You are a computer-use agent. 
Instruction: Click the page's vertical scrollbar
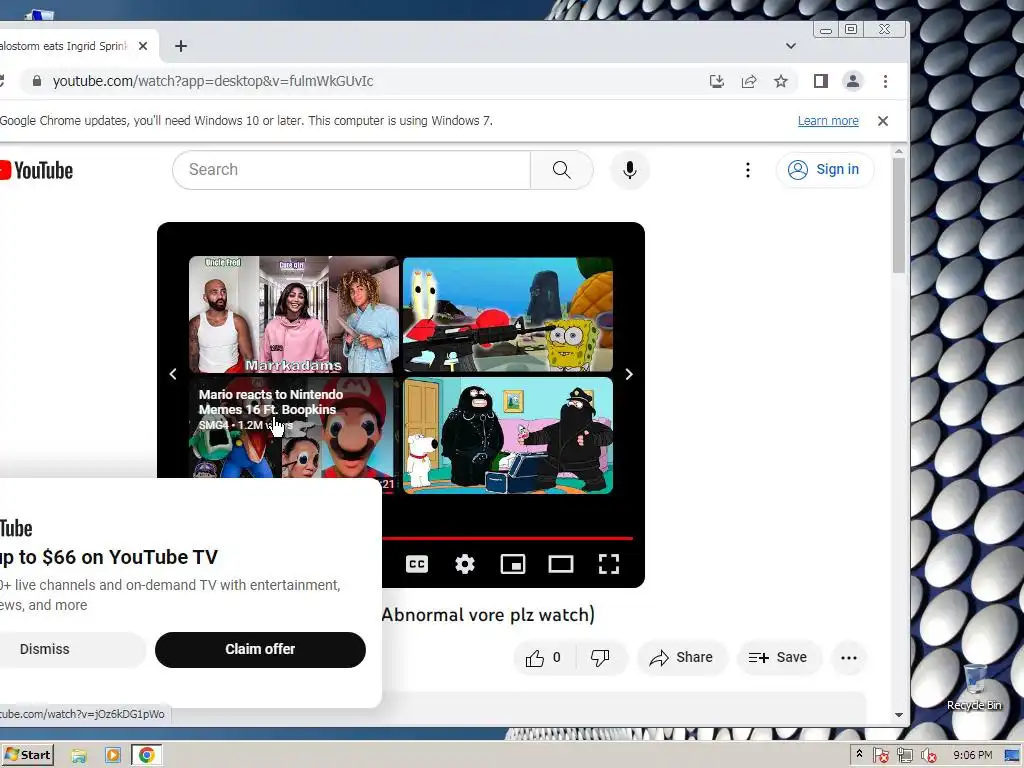[x=899, y=215]
